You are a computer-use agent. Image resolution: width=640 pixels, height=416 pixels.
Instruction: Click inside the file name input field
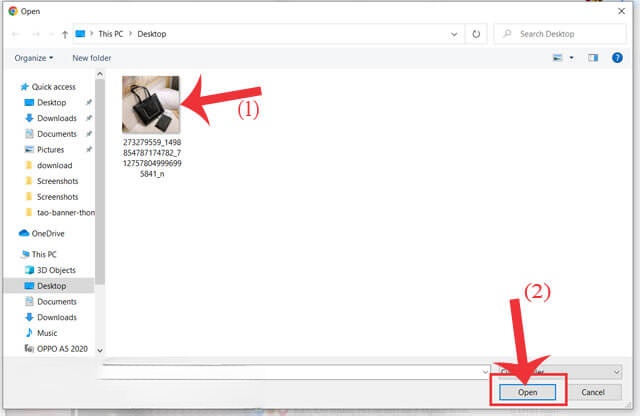point(291,372)
